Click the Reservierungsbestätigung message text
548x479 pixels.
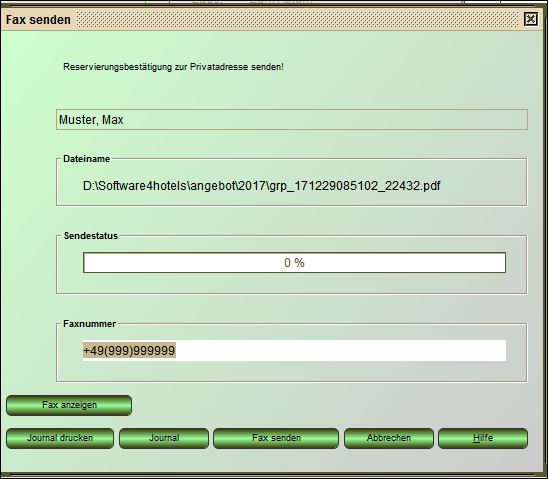(x=173, y=67)
